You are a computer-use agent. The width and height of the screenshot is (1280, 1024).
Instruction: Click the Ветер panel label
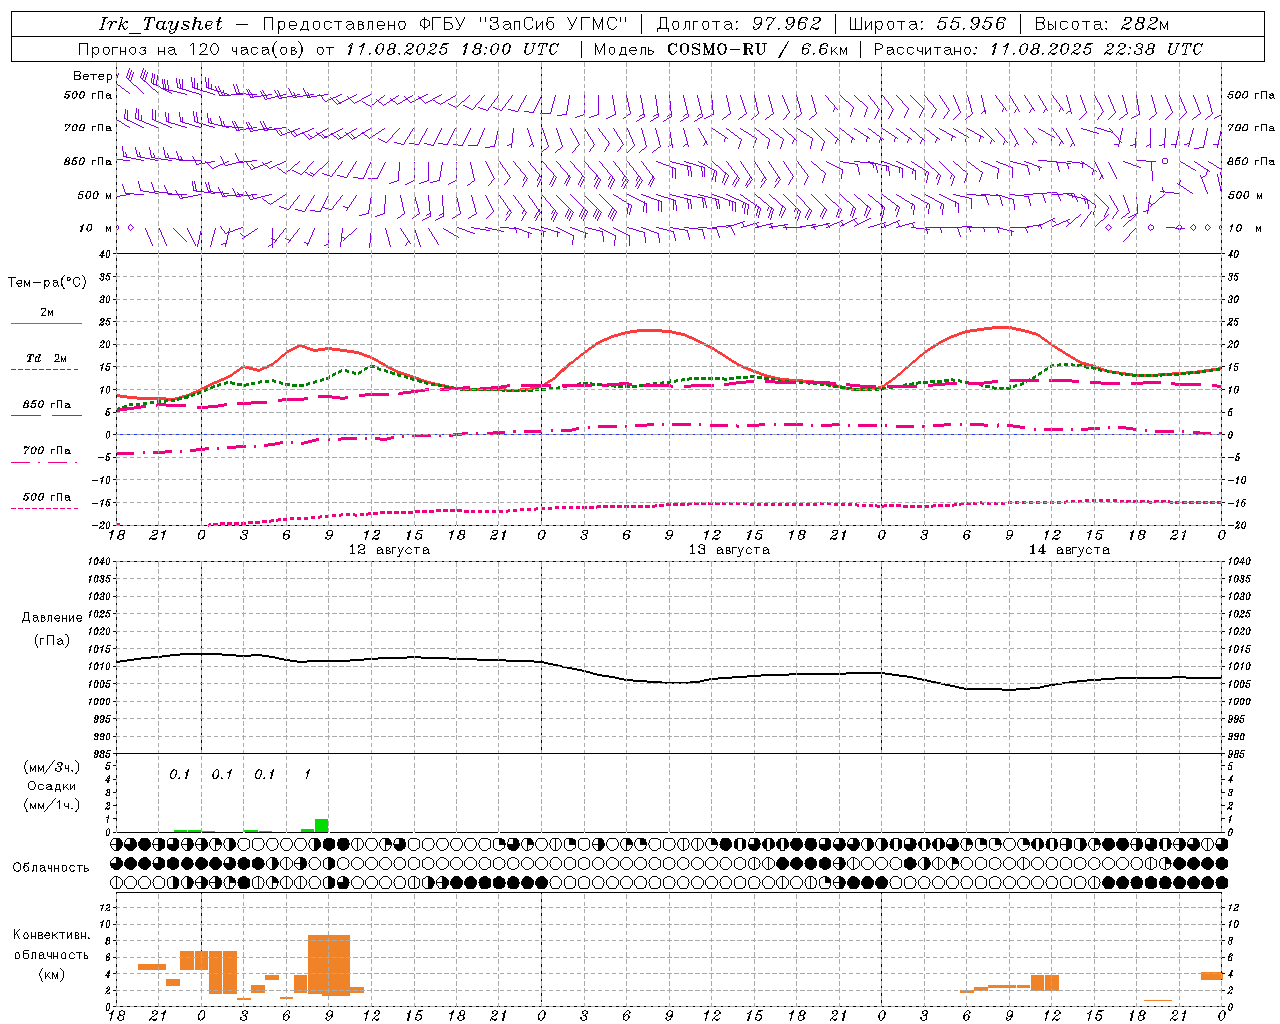click(92, 76)
